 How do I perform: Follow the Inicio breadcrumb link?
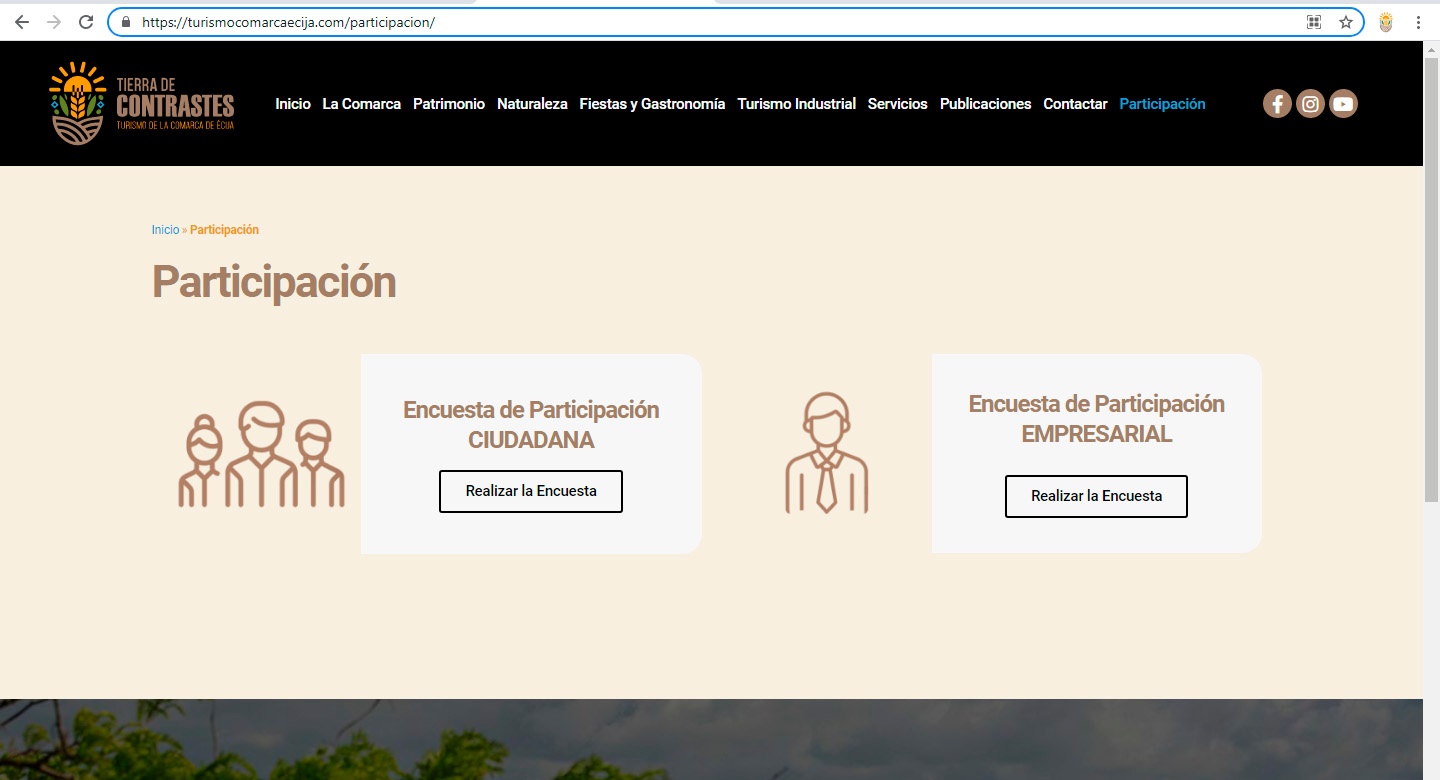[165, 230]
